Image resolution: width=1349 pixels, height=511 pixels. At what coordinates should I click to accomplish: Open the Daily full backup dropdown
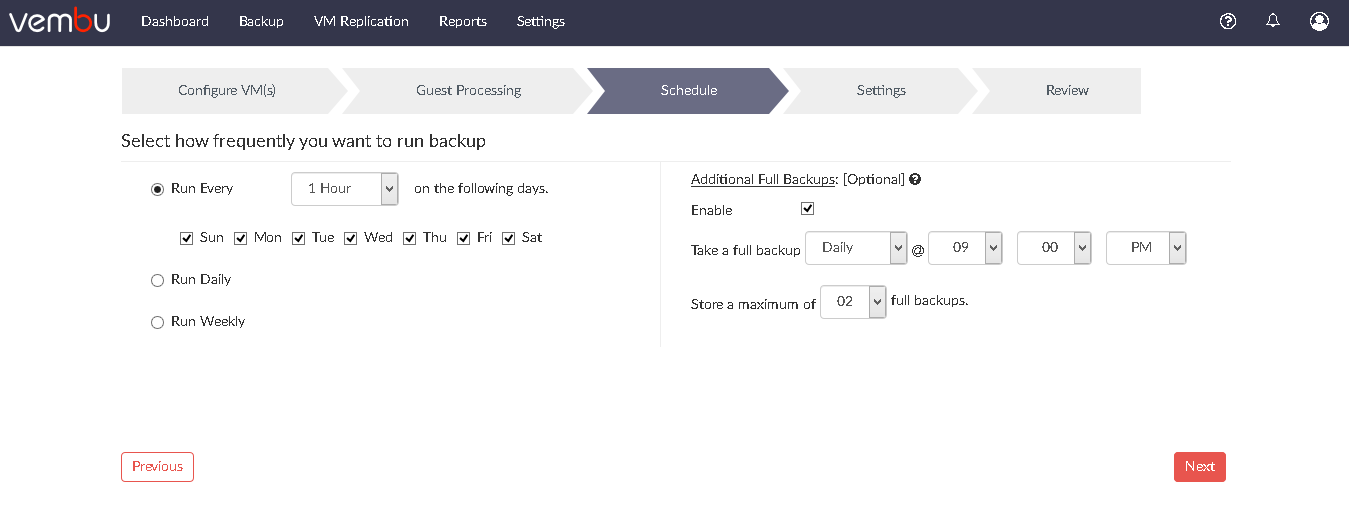(x=856, y=248)
